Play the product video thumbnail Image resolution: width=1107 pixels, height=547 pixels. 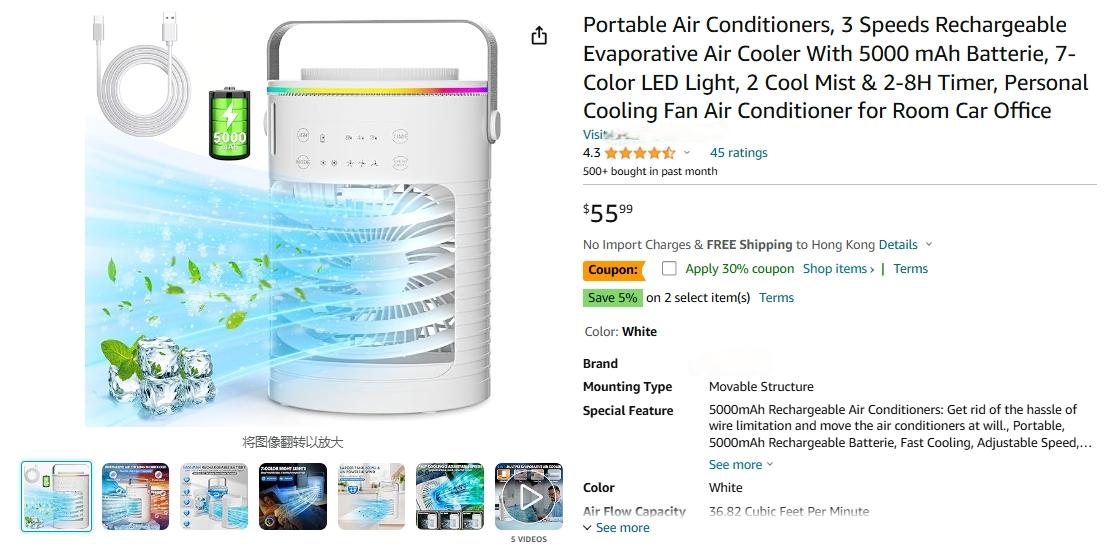[x=529, y=497]
